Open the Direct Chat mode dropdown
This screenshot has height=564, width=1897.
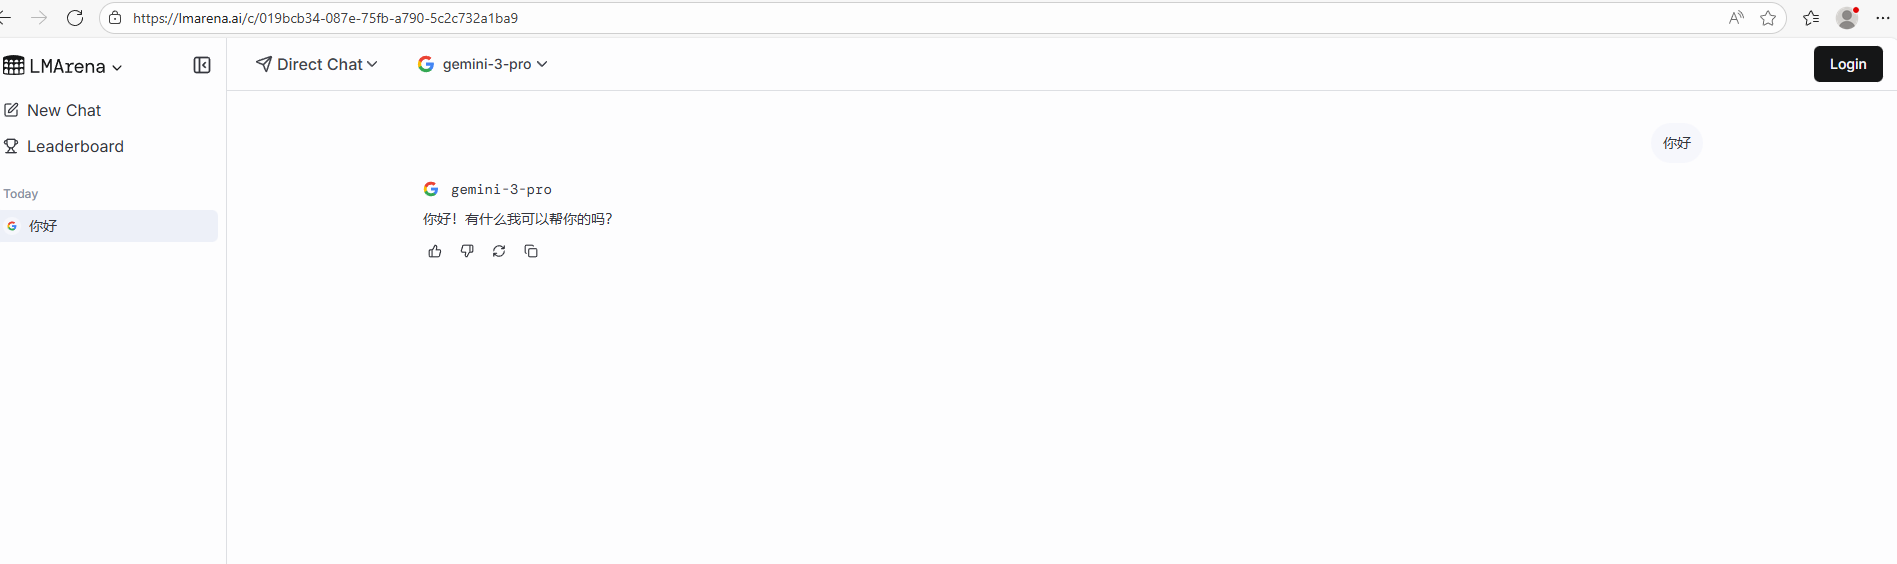coord(317,64)
